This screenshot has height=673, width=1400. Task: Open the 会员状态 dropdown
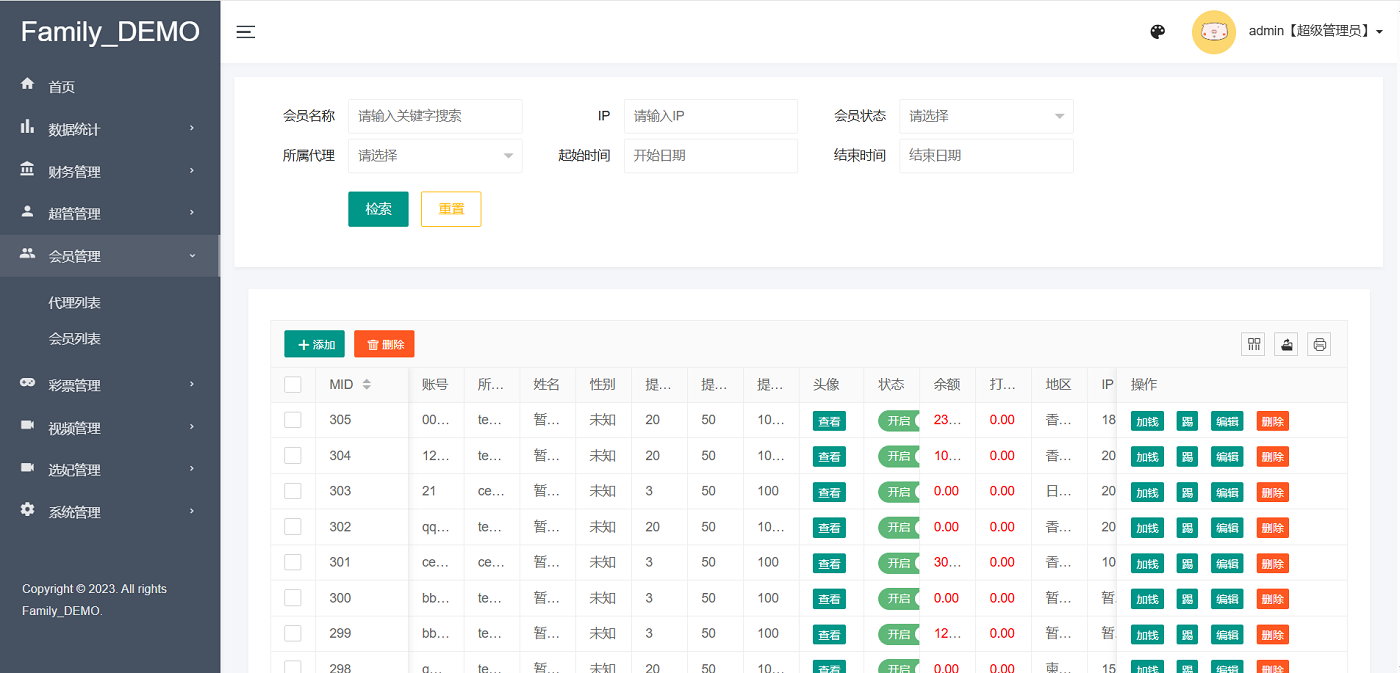tap(985, 116)
